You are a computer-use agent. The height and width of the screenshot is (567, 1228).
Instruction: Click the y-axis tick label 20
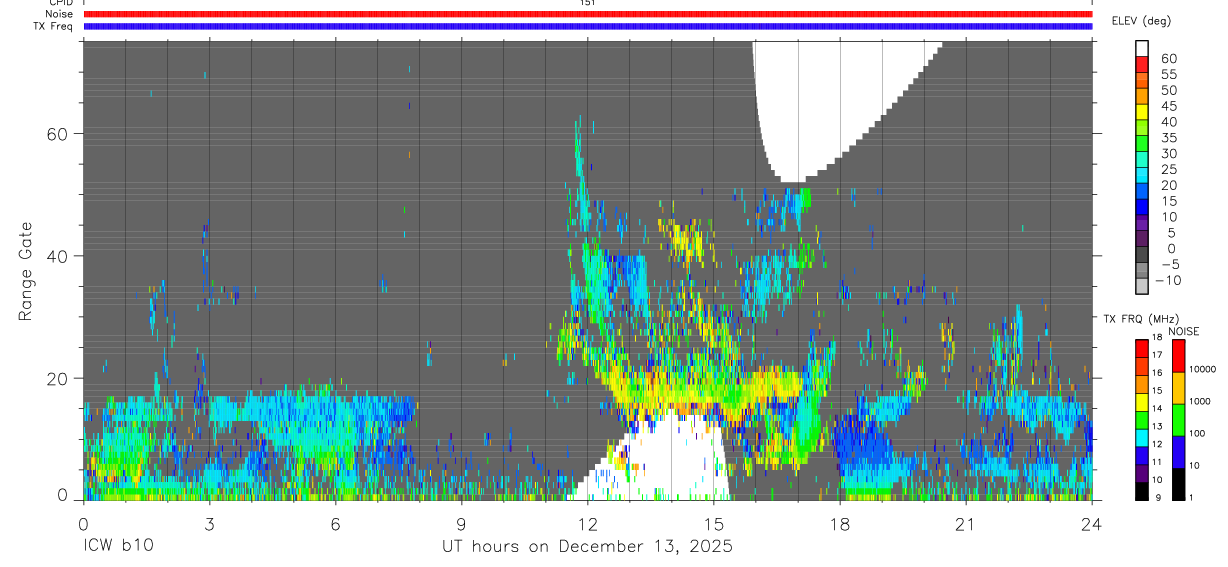(x=59, y=379)
